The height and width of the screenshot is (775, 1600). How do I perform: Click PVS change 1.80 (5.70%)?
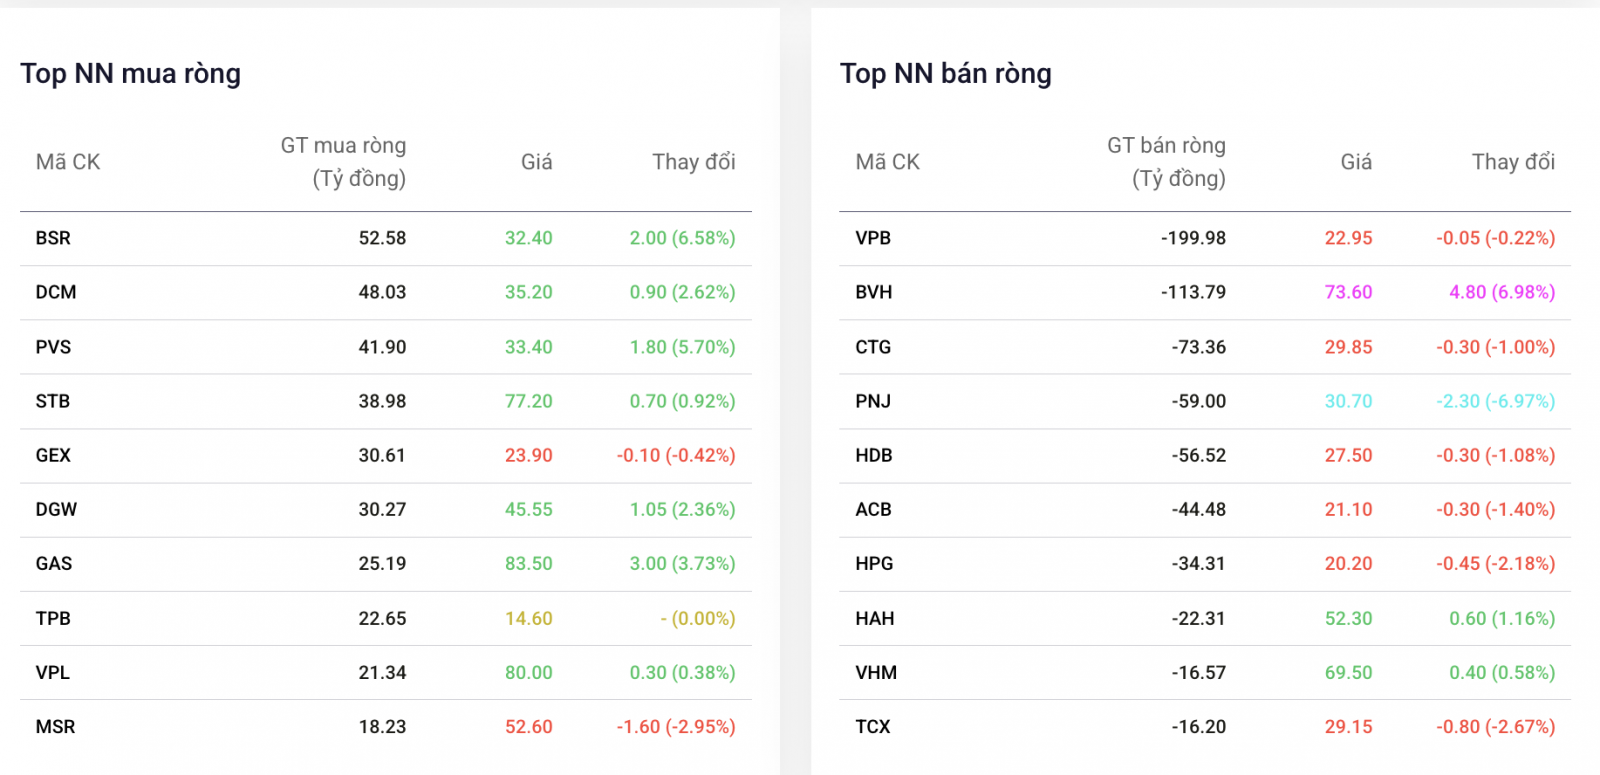click(x=683, y=347)
